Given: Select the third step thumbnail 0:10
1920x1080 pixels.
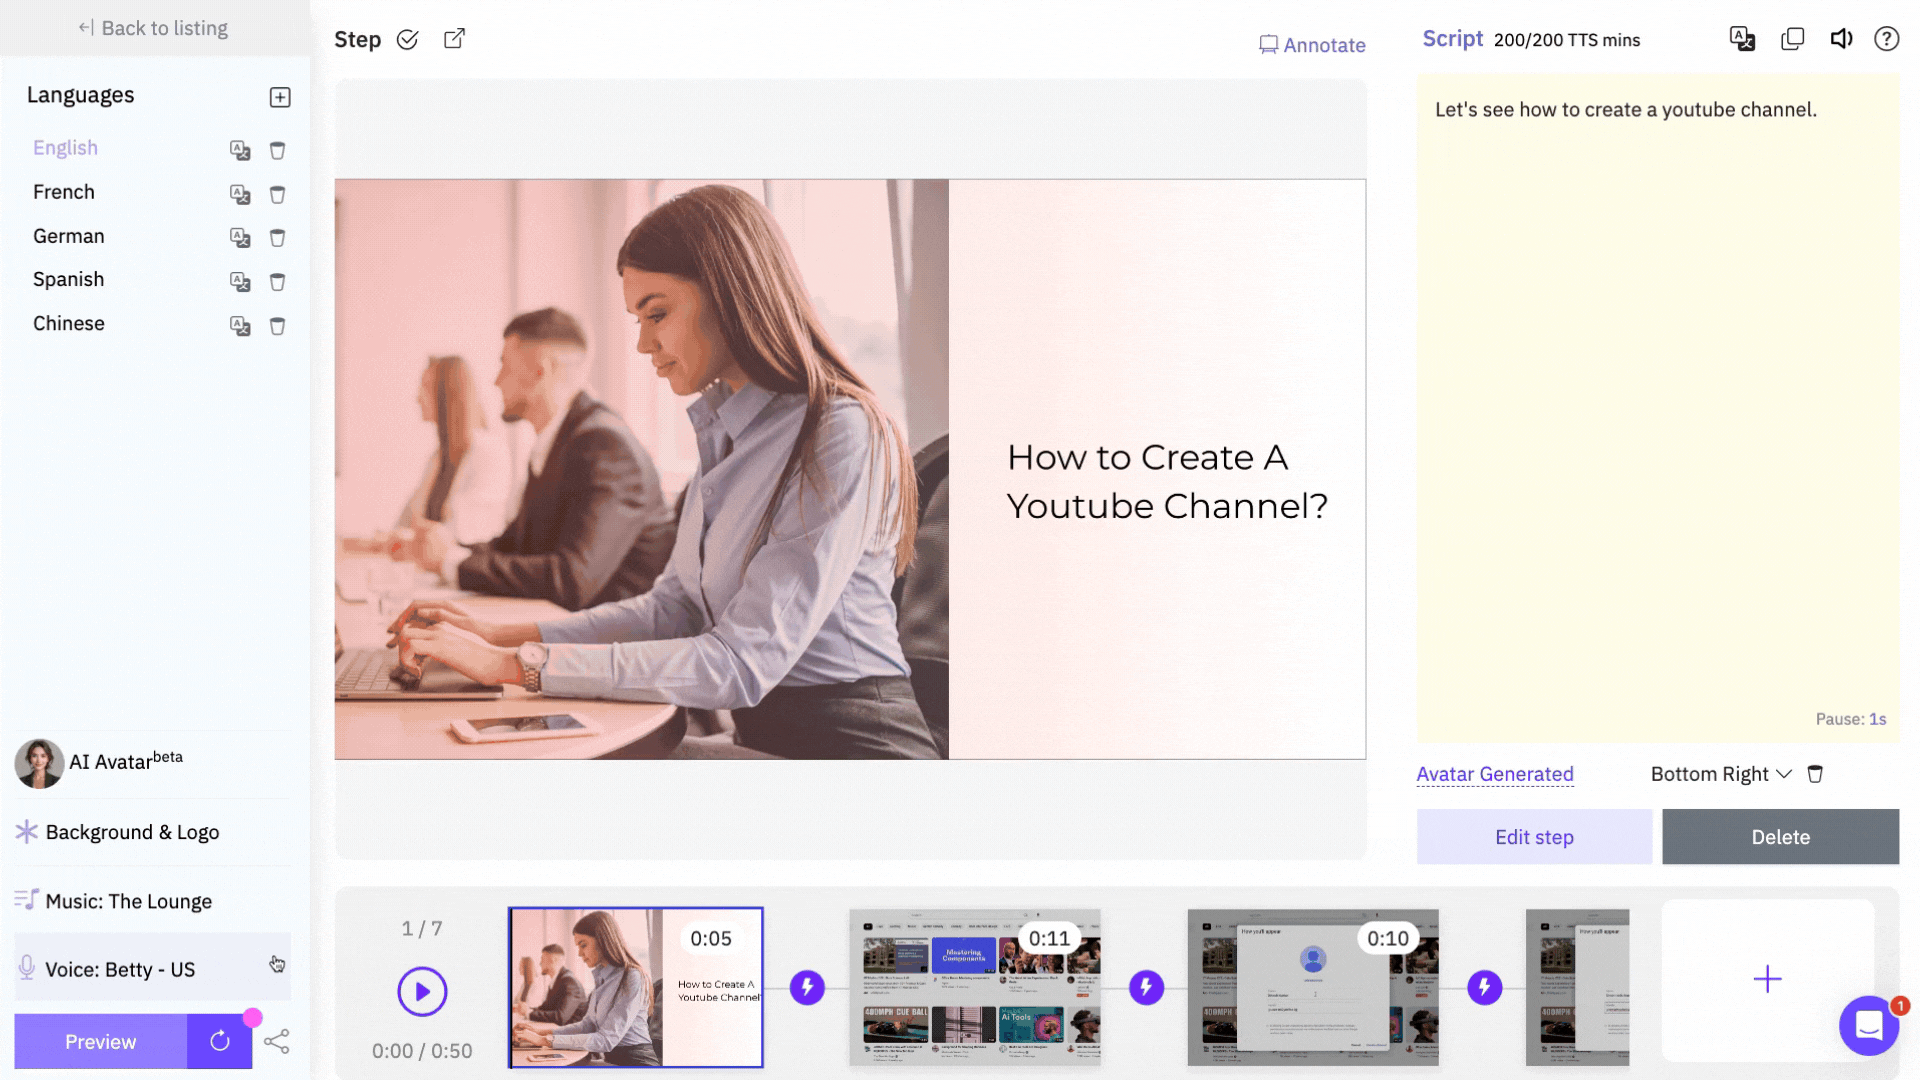Looking at the screenshot, I should point(1313,987).
